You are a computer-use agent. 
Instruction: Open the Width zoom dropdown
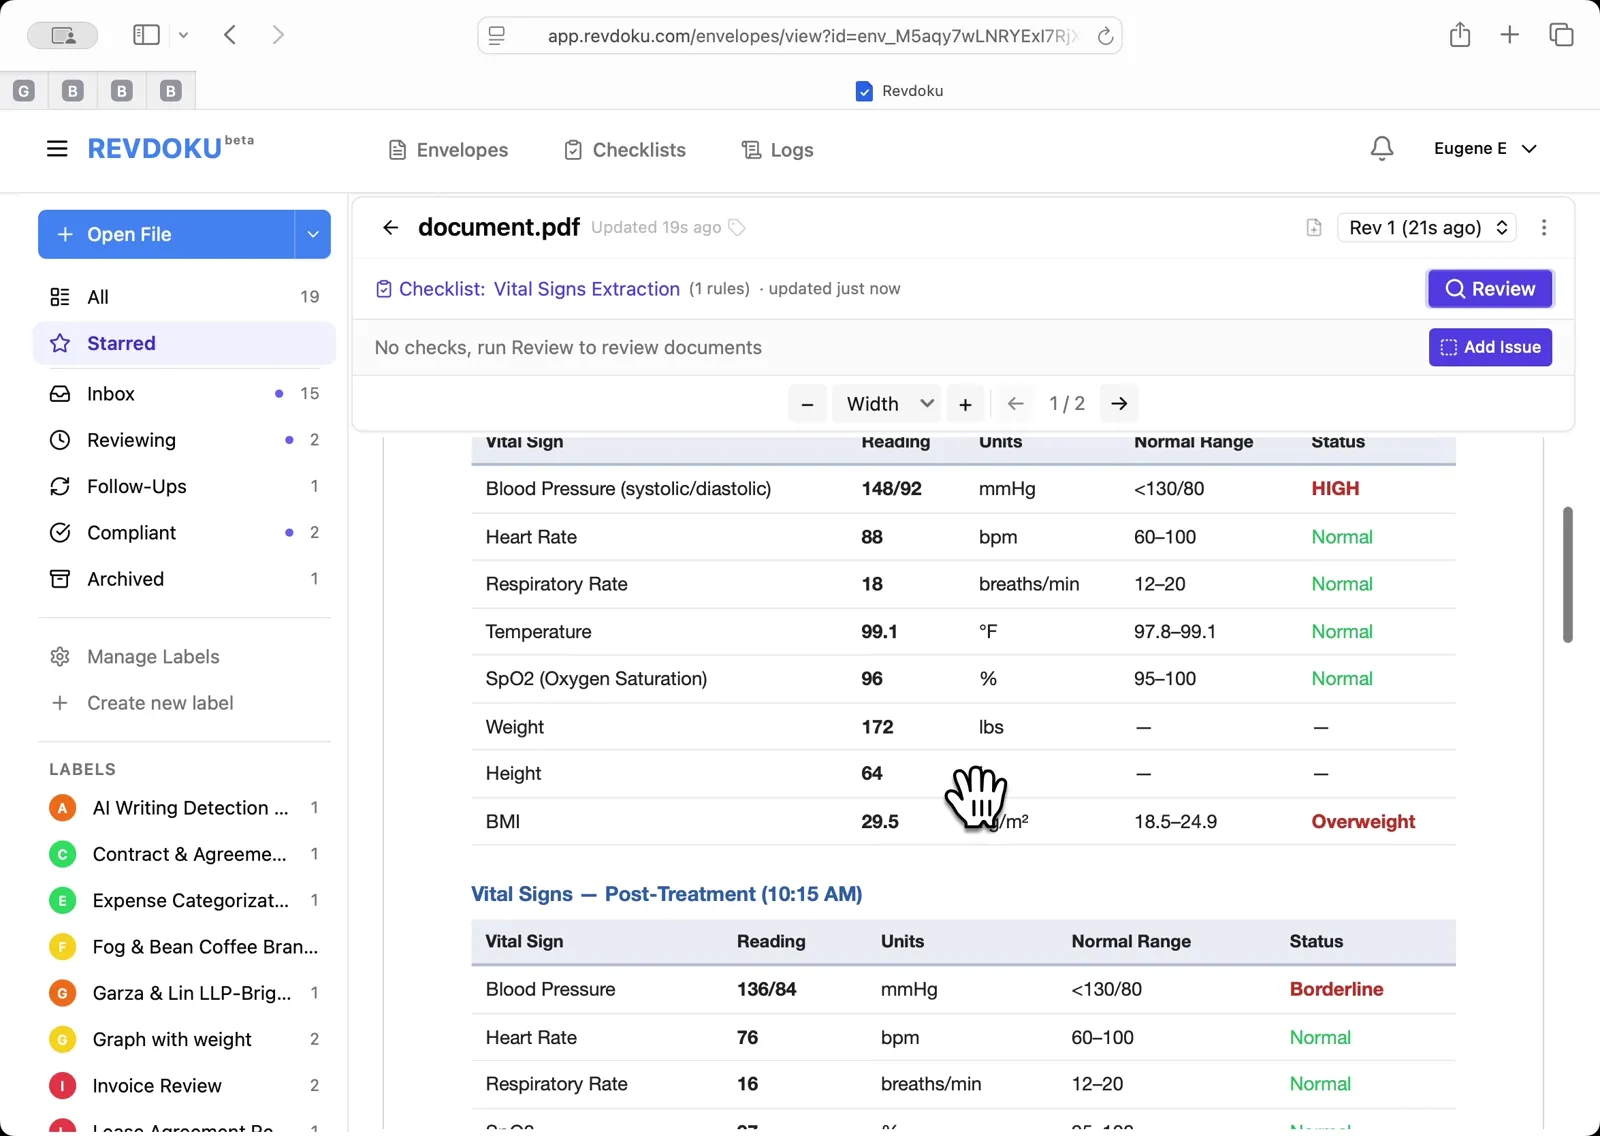(889, 404)
